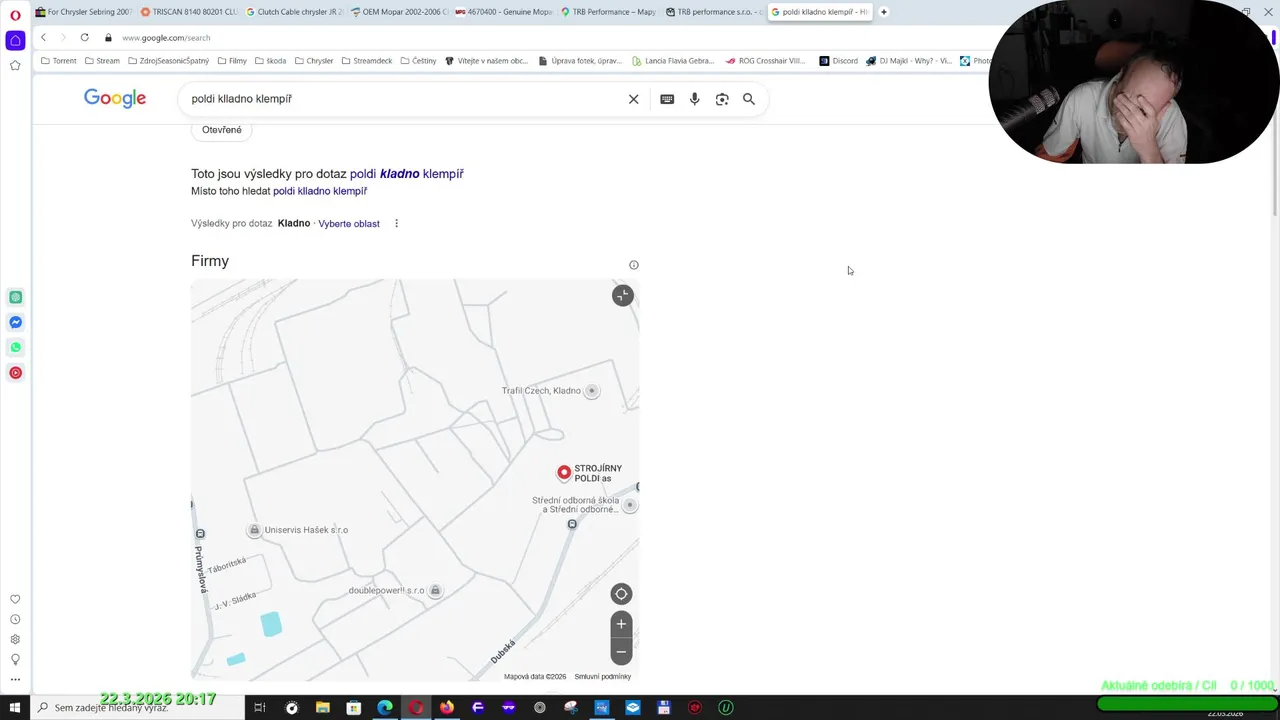Open bookmarks star in Opera sidebar

[15, 66]
